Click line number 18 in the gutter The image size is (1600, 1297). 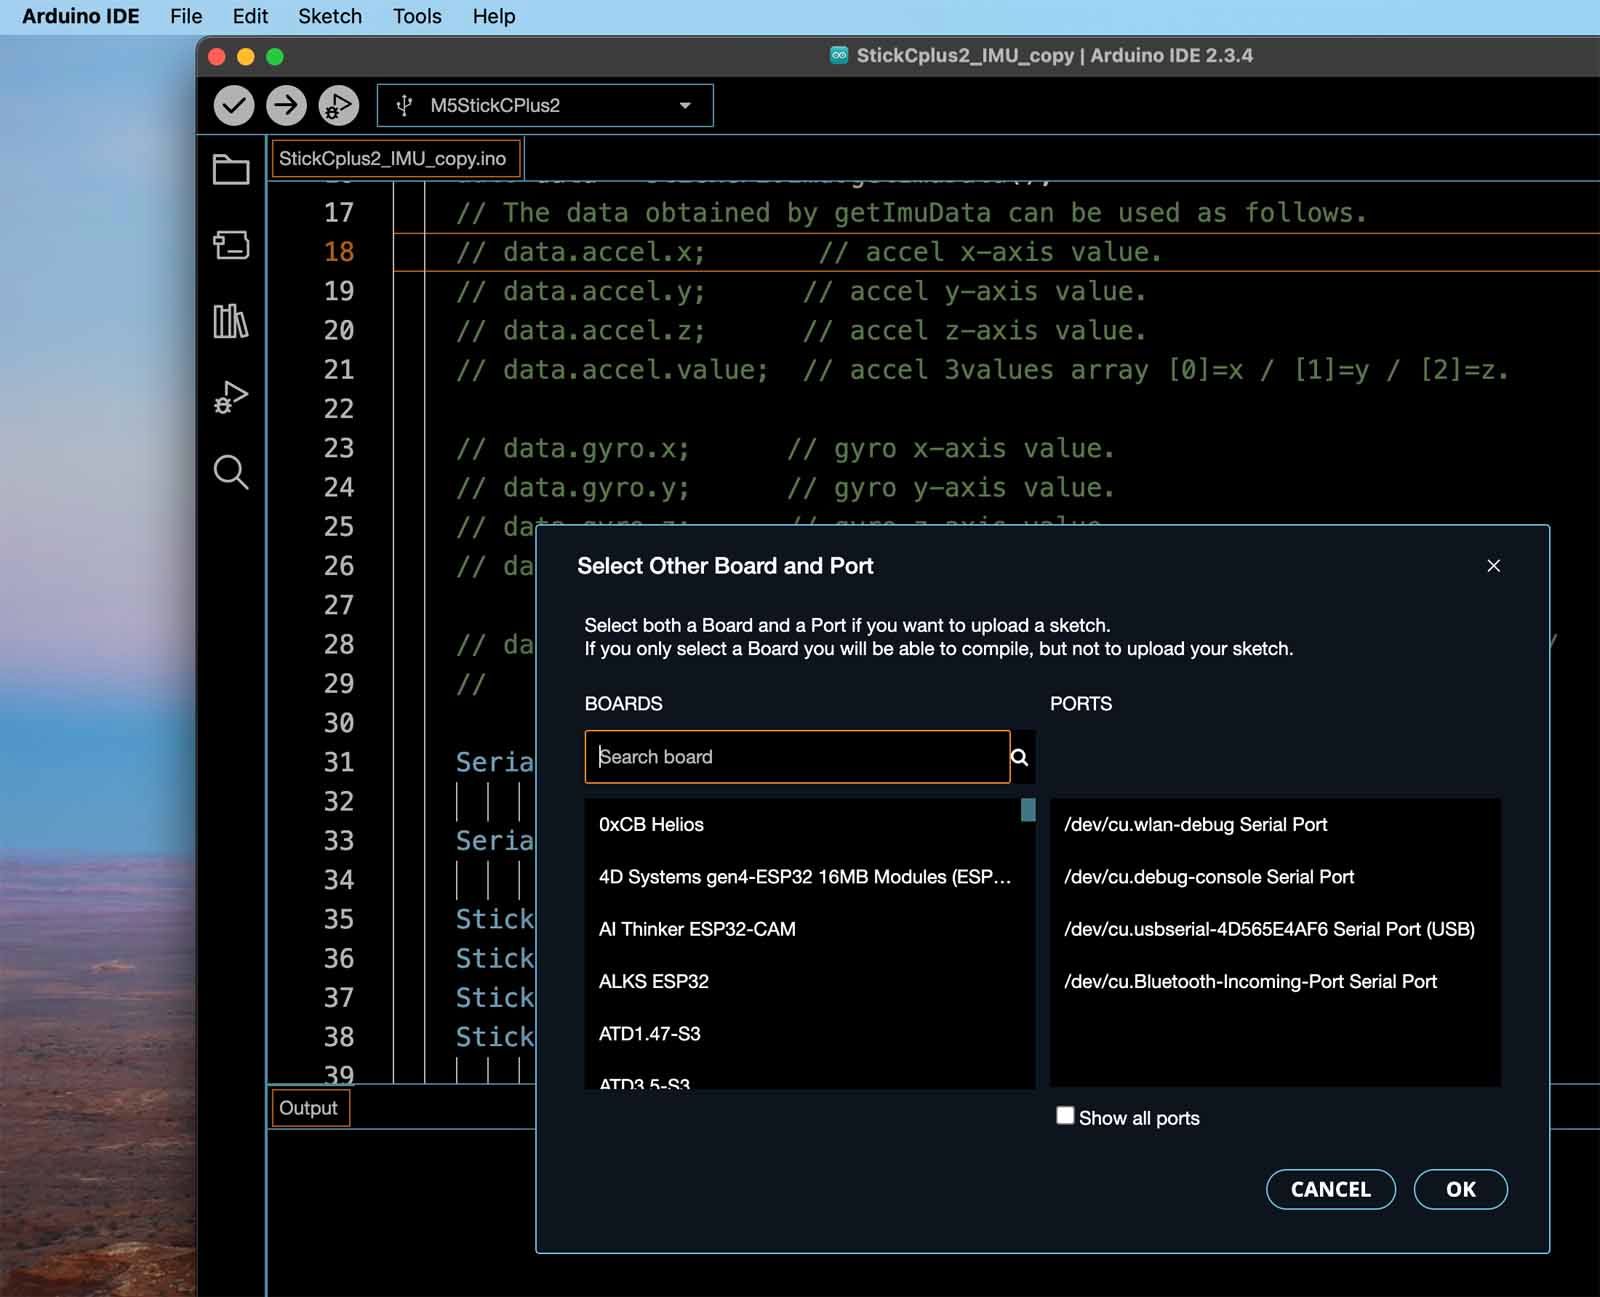(x=339, y=252)
